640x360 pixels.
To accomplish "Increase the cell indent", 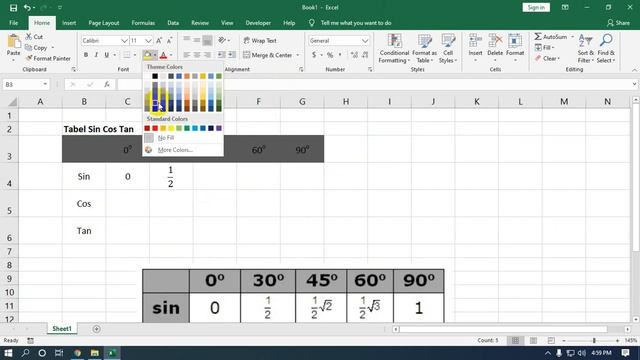I will pos(231,55).
